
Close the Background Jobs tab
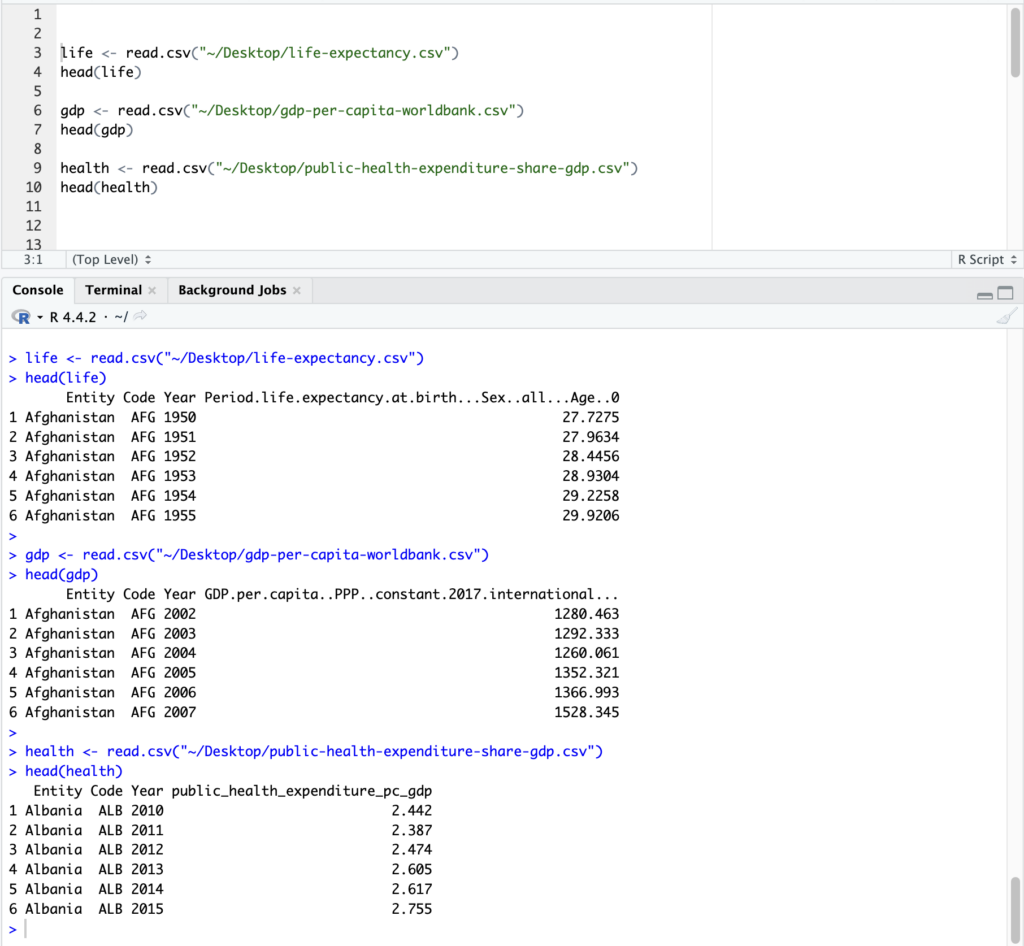[x=296, y=291]
